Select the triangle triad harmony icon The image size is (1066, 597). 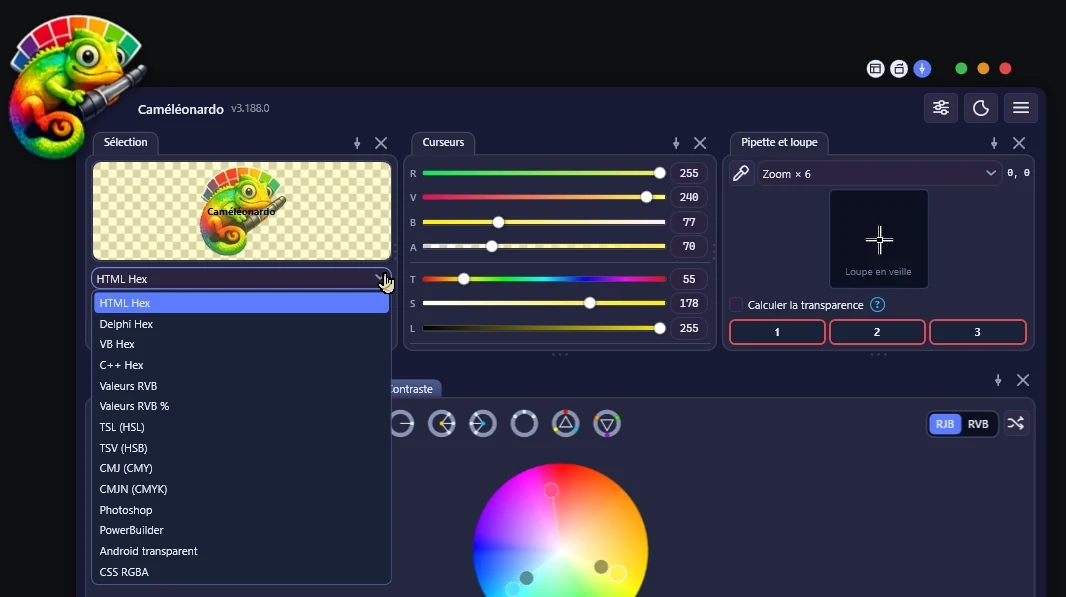(x=566, y=424)
